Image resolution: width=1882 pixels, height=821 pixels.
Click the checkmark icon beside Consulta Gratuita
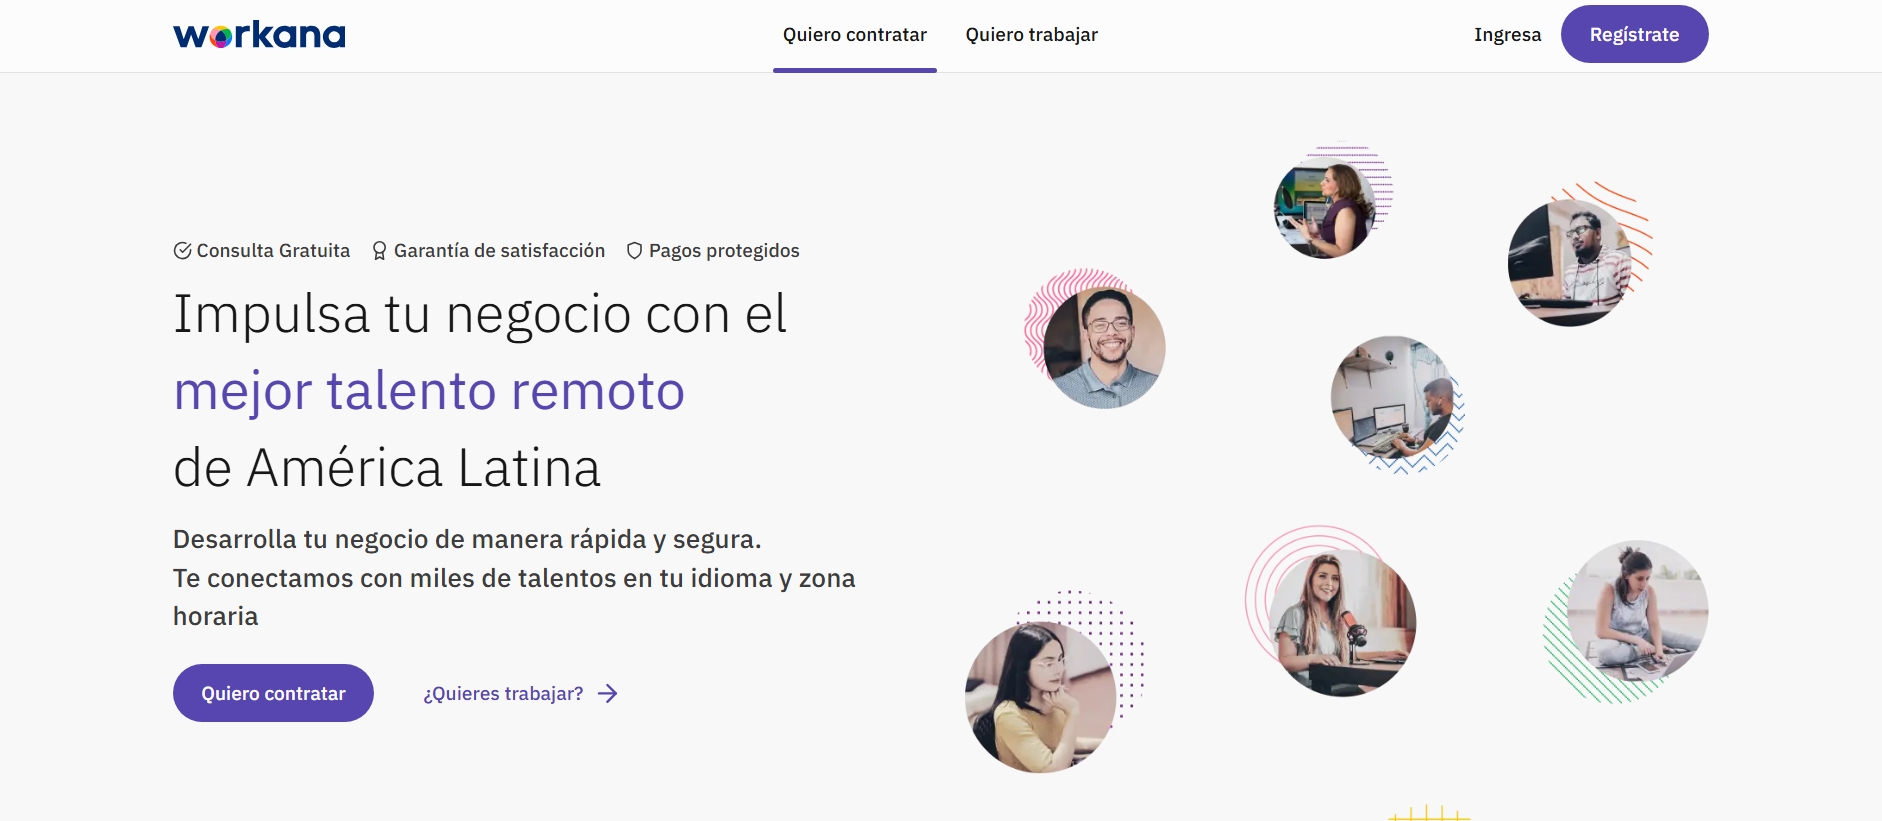pyautogui.click(x=182, y=251)
